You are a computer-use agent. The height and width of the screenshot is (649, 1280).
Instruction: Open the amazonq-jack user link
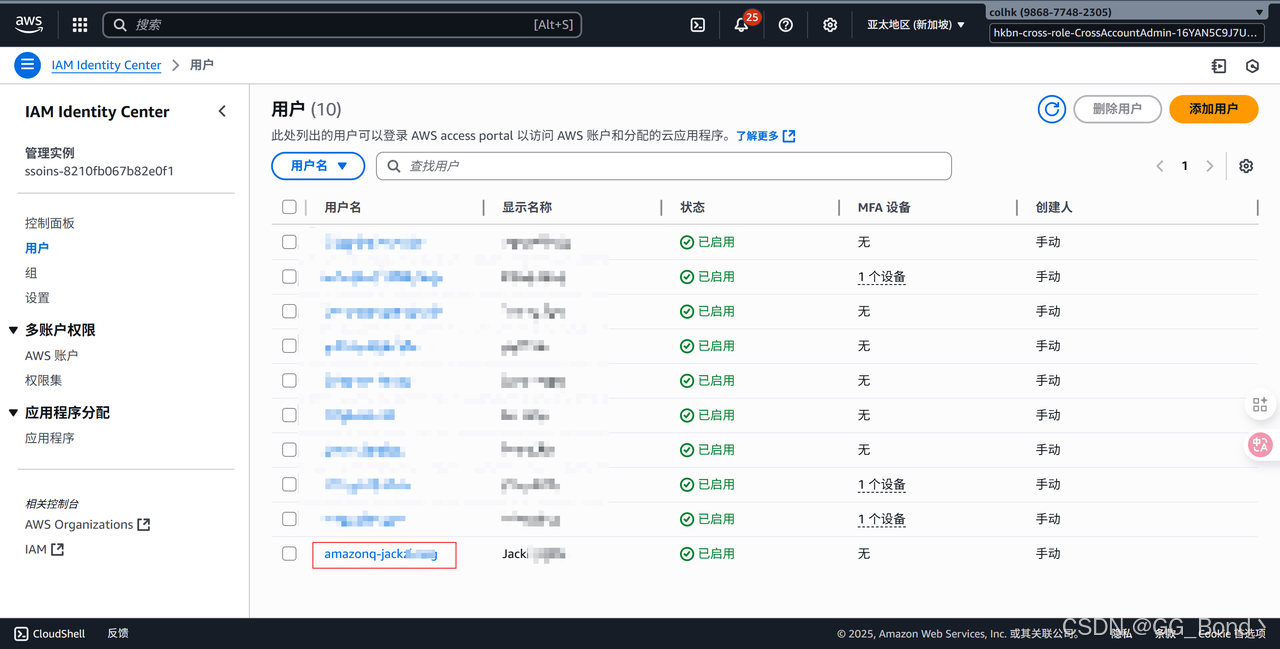click(381, 554)
